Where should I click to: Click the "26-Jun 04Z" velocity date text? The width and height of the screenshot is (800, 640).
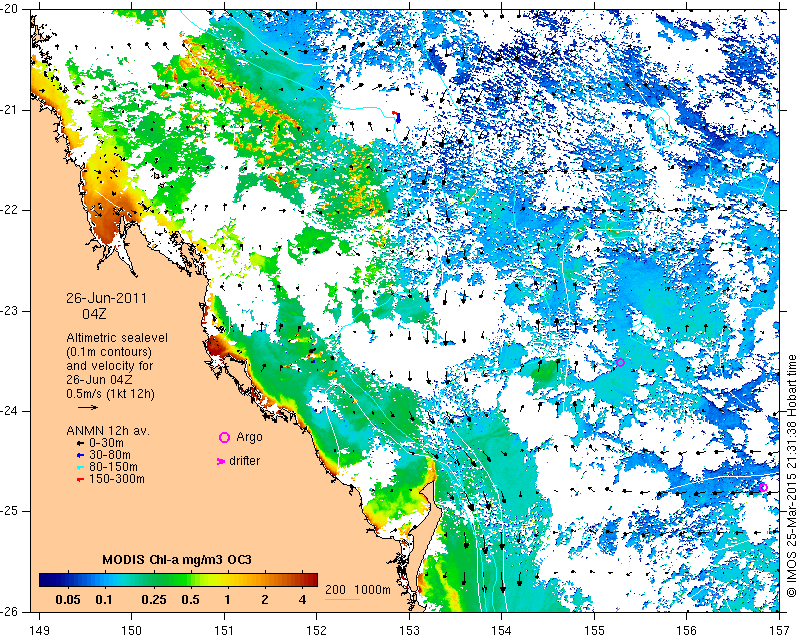click(101, 380)
